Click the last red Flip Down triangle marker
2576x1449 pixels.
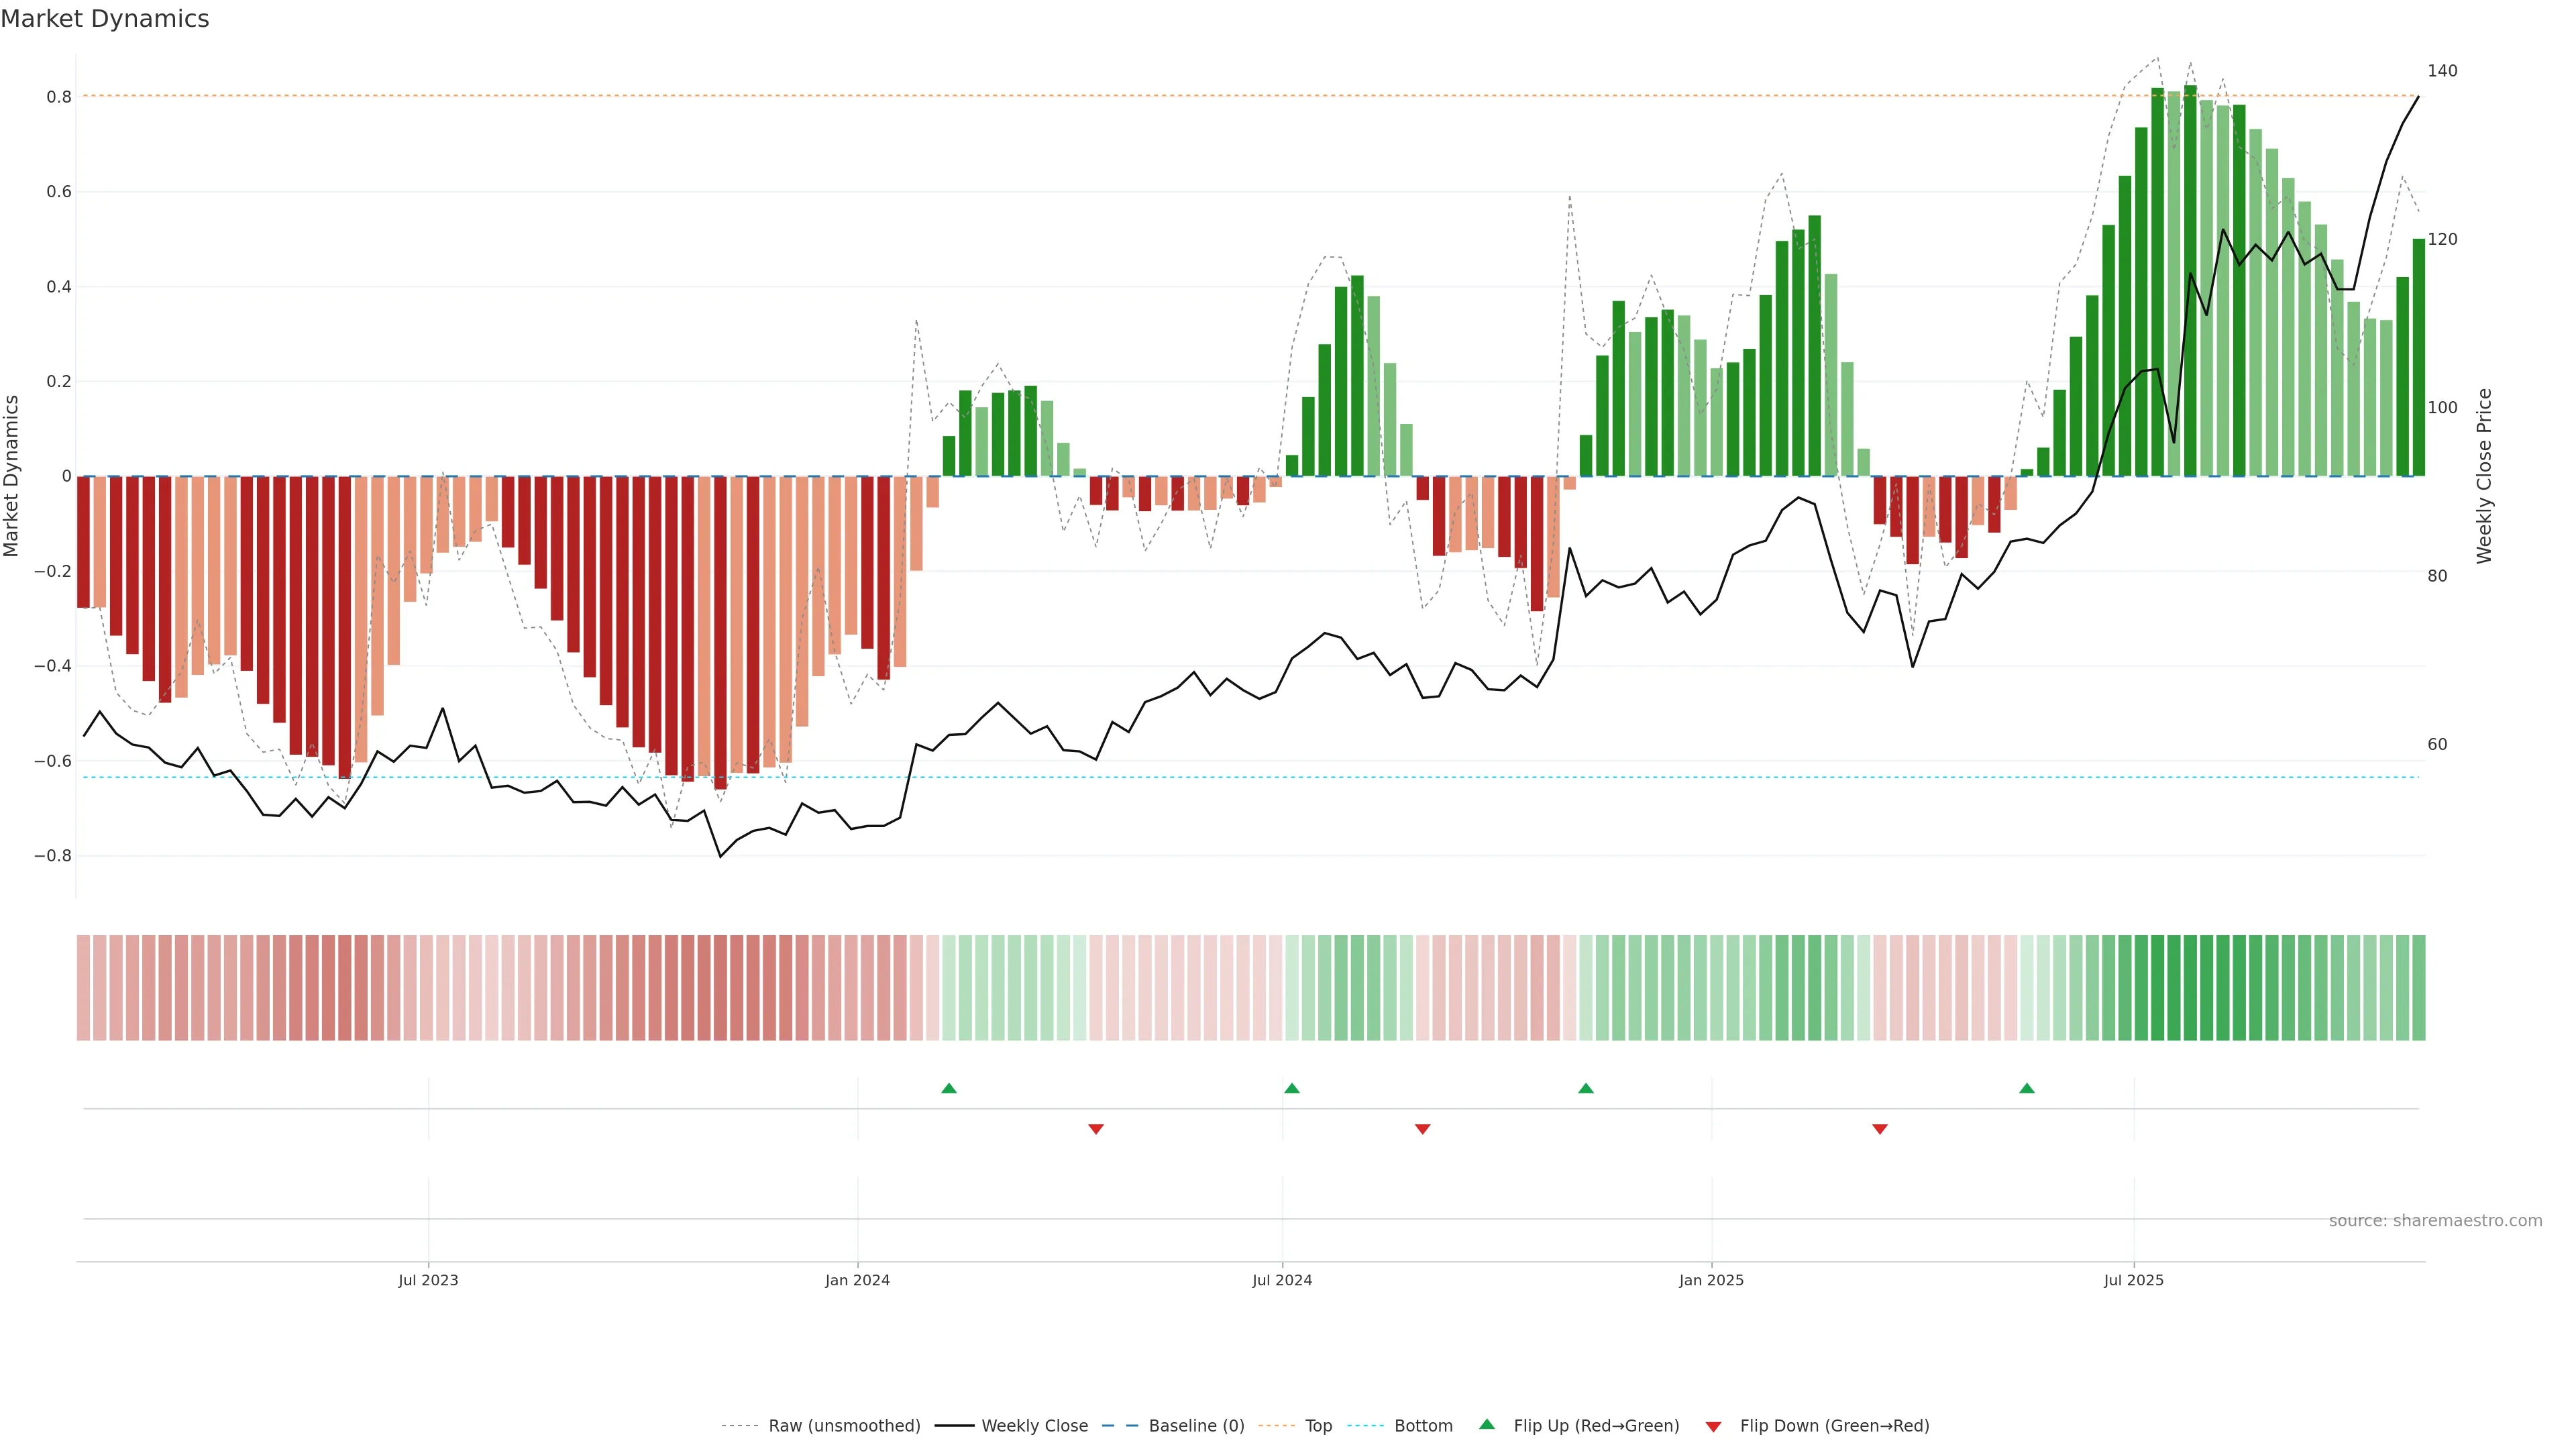(1879, 1129)
